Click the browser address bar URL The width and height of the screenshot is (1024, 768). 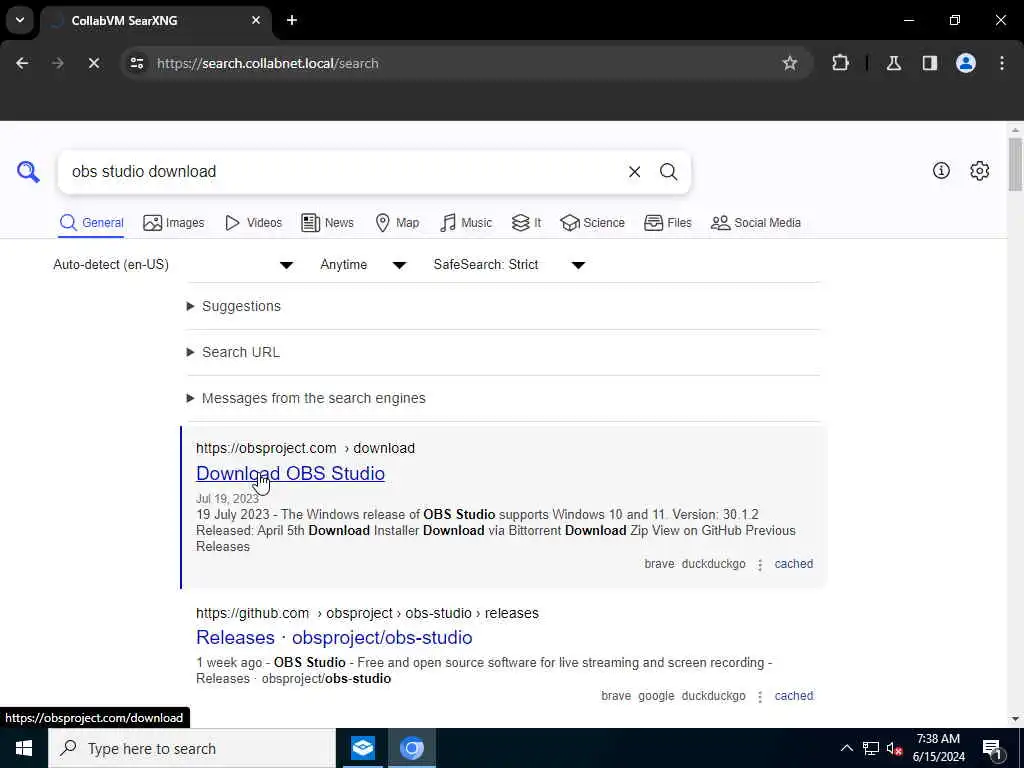[x=268, y=63]
